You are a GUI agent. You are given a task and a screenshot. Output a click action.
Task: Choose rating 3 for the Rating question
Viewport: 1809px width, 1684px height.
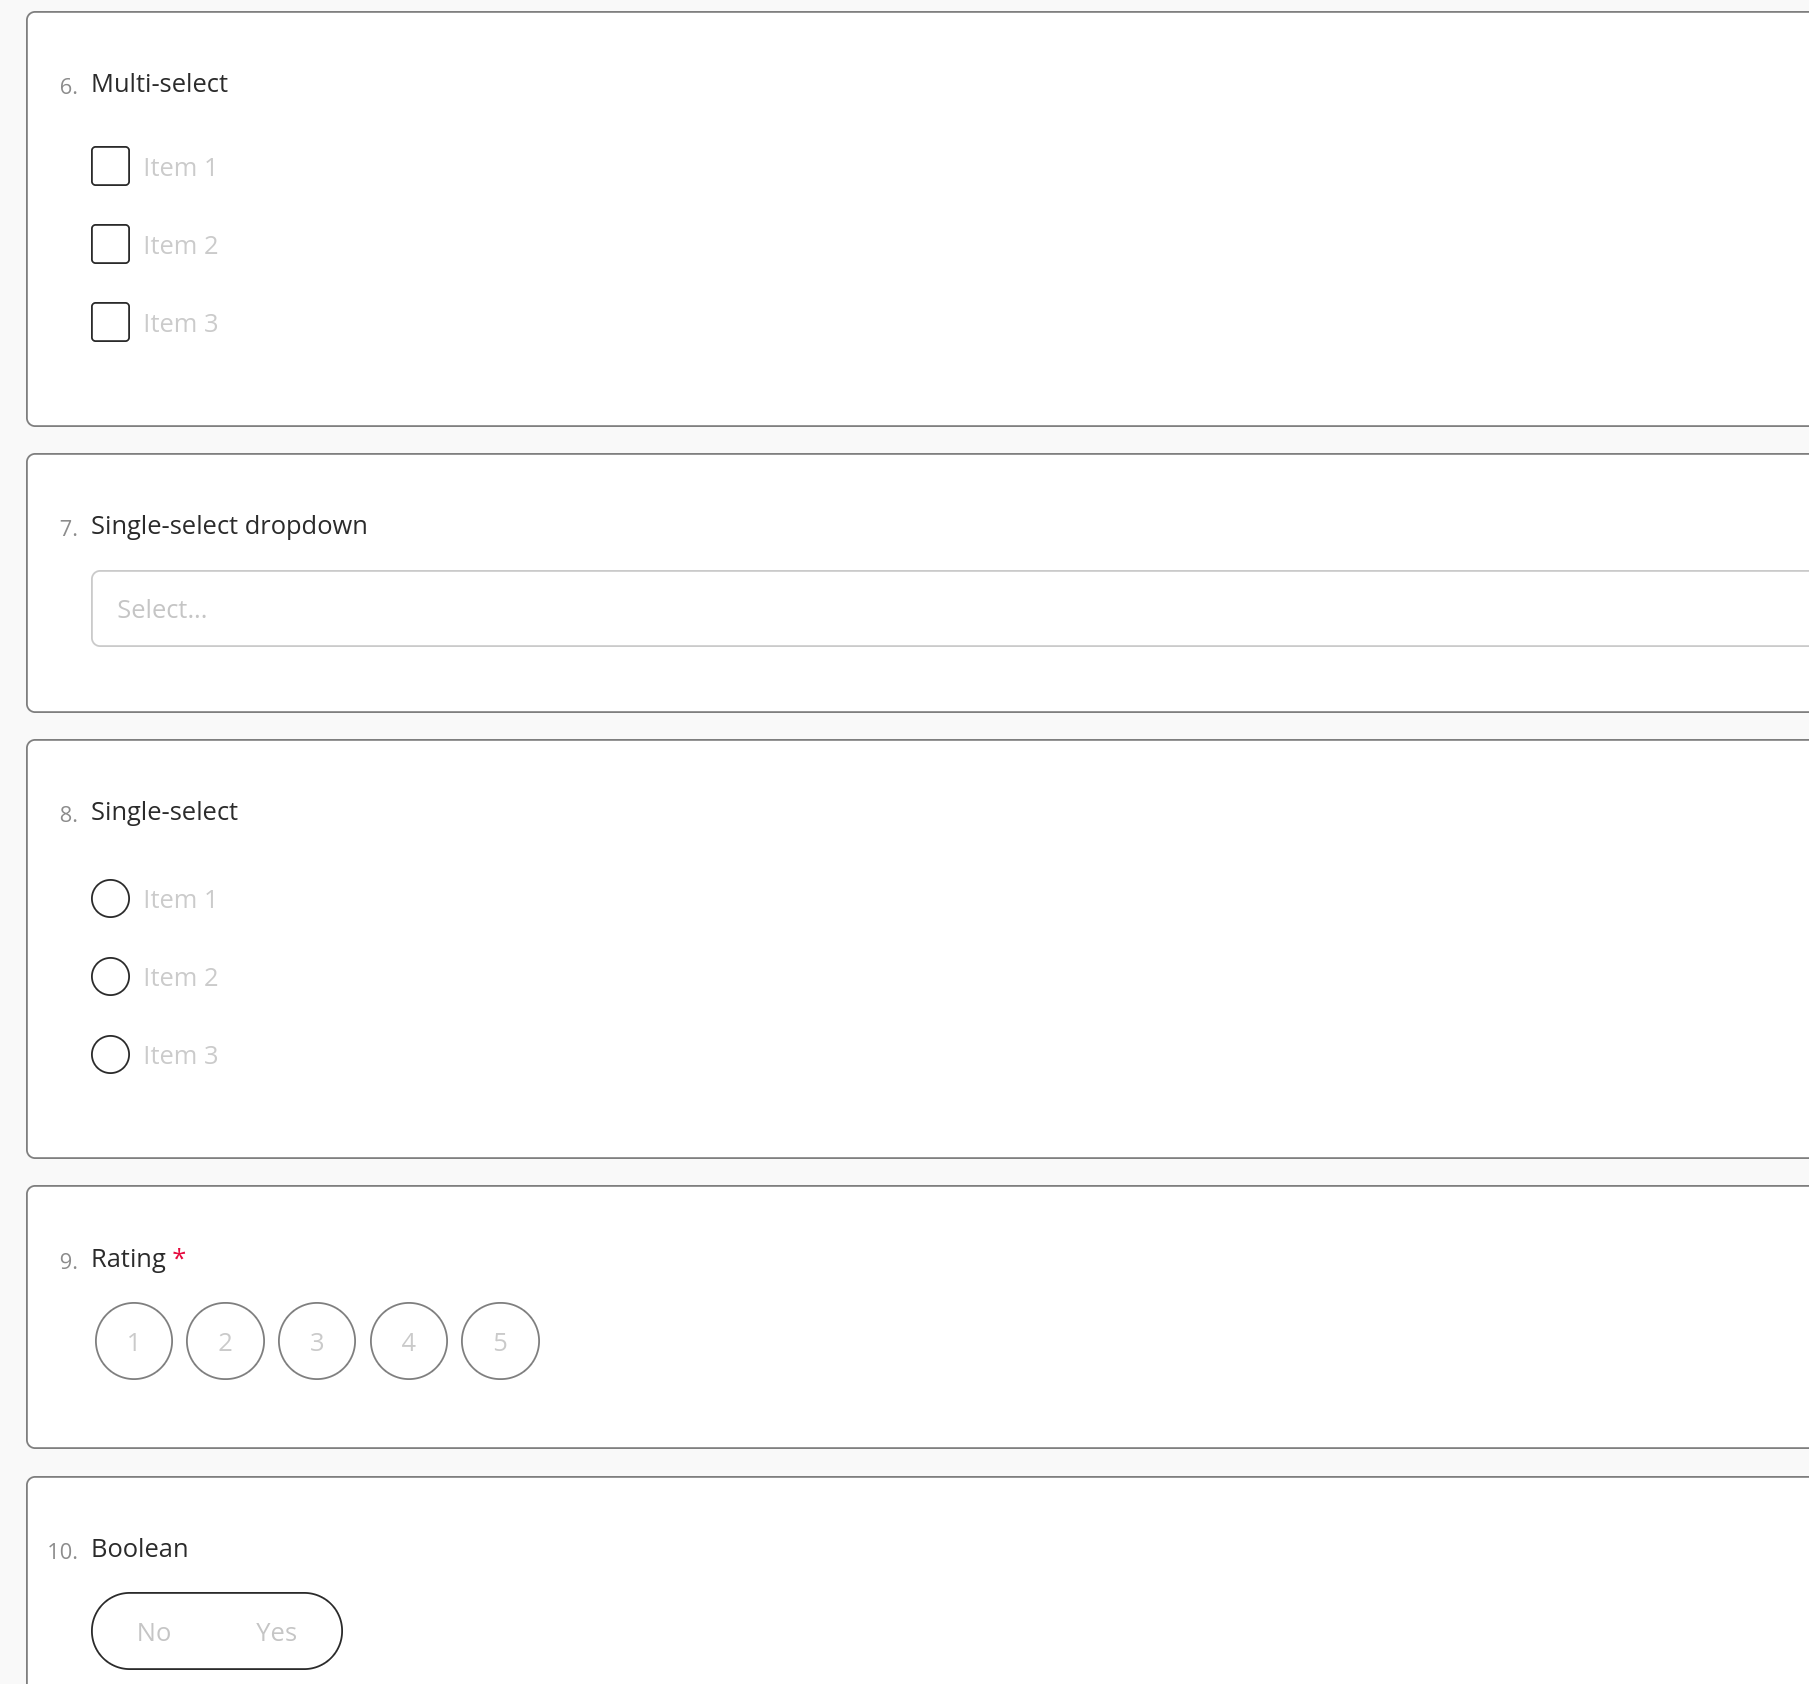tap(317, 1341)
